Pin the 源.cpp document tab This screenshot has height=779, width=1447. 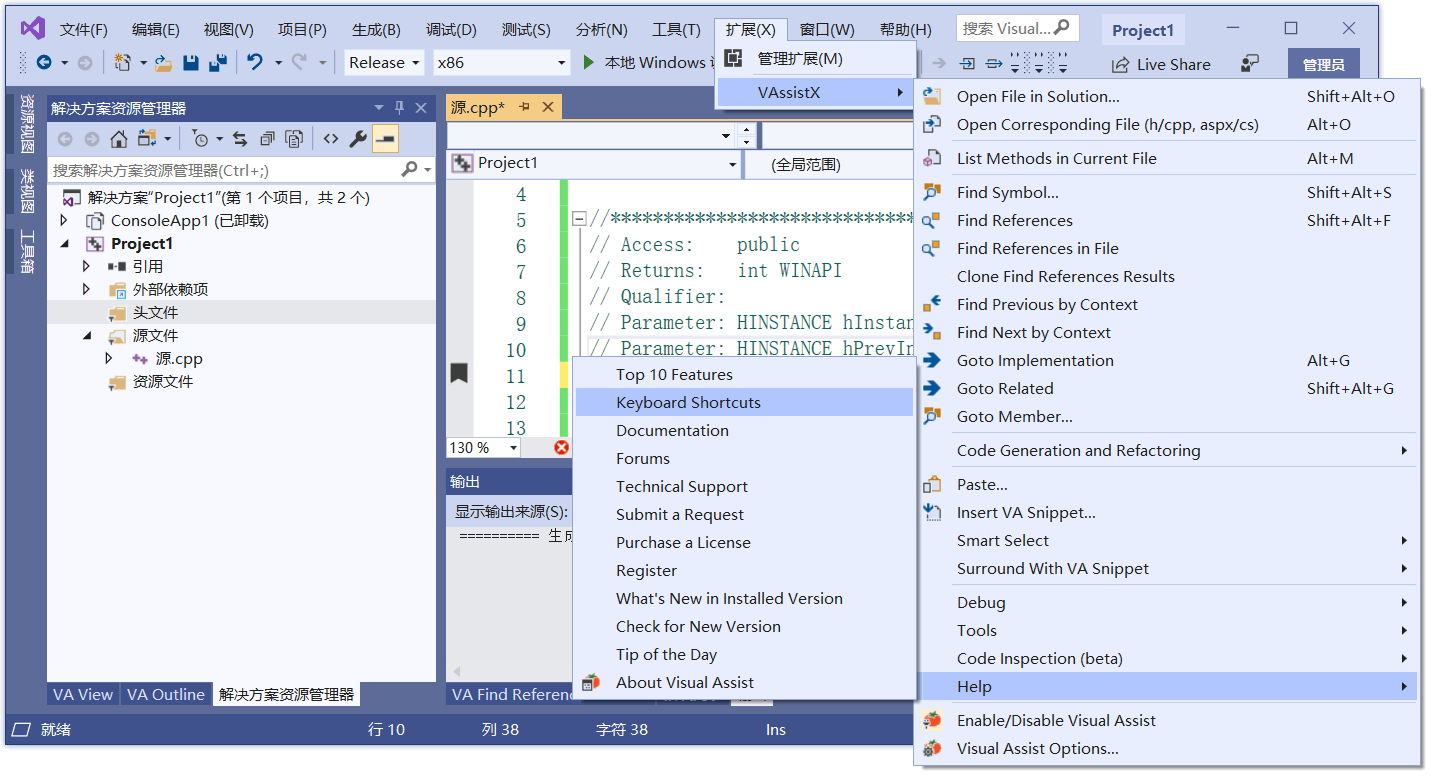pos(524,107)
